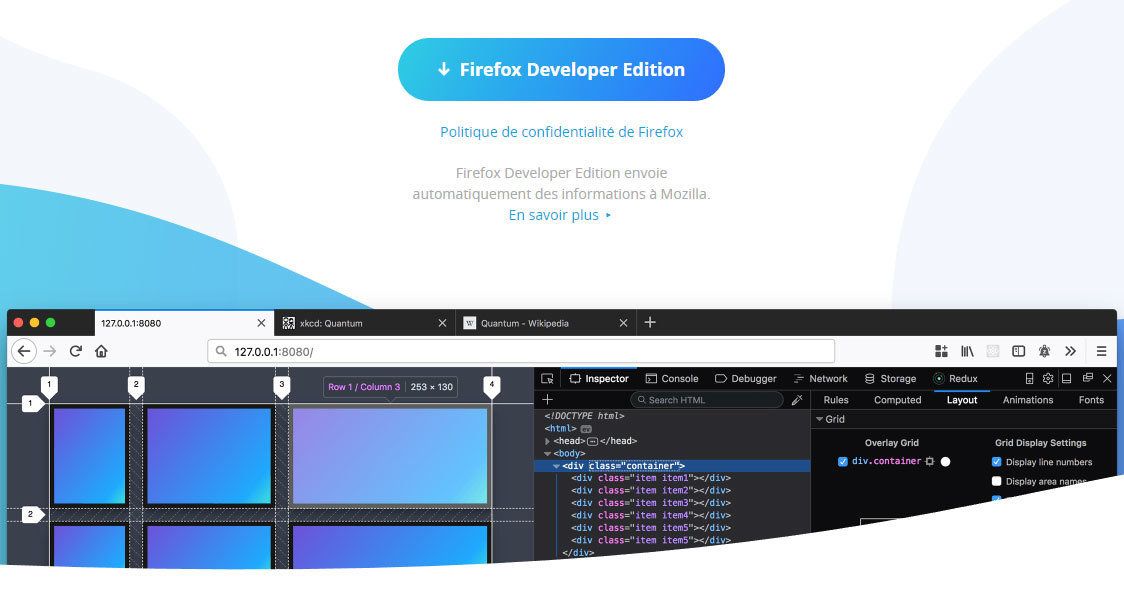Switch to the Quantum - Wikipedia tab
1124x592 pixels.
click(546, 323)
